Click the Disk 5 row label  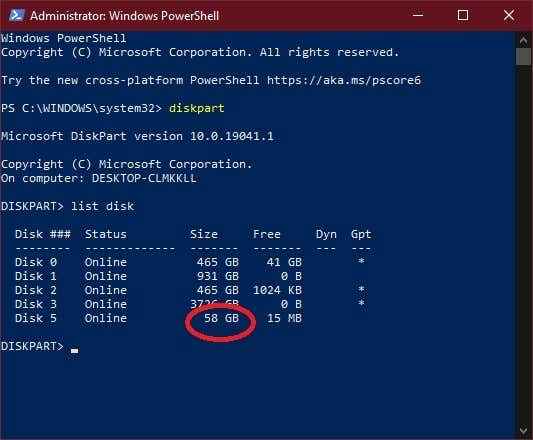[36, 318]
